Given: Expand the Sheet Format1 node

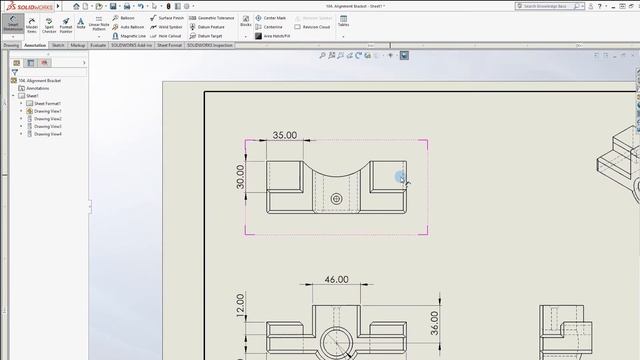Looking at the screenshot, I should tap(21, 103).
